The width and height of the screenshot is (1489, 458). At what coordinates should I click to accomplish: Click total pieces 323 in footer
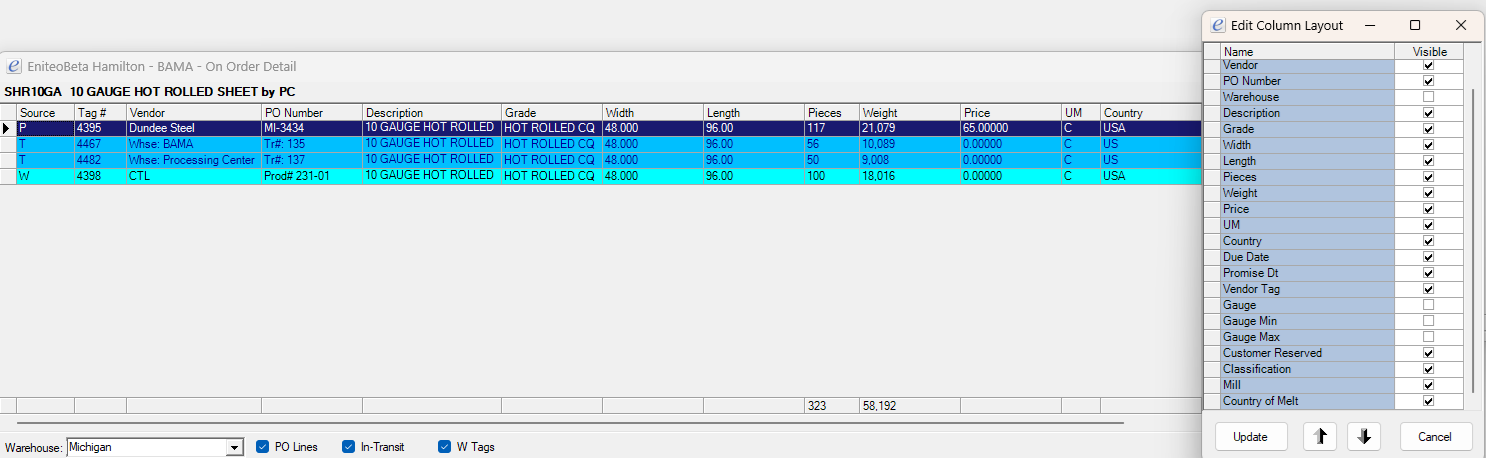coord(832,405)
